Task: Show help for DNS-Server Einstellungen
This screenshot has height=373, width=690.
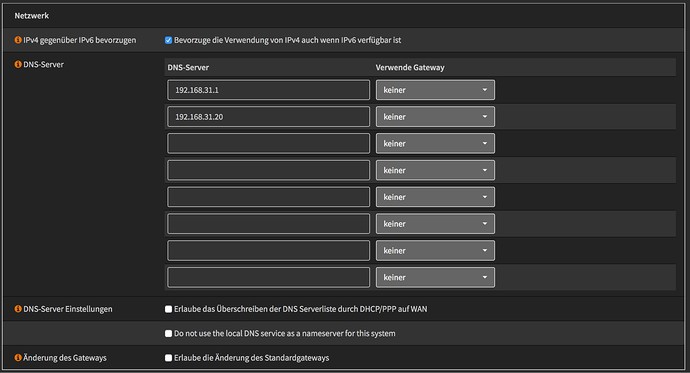Action: (x=18, y=309)
